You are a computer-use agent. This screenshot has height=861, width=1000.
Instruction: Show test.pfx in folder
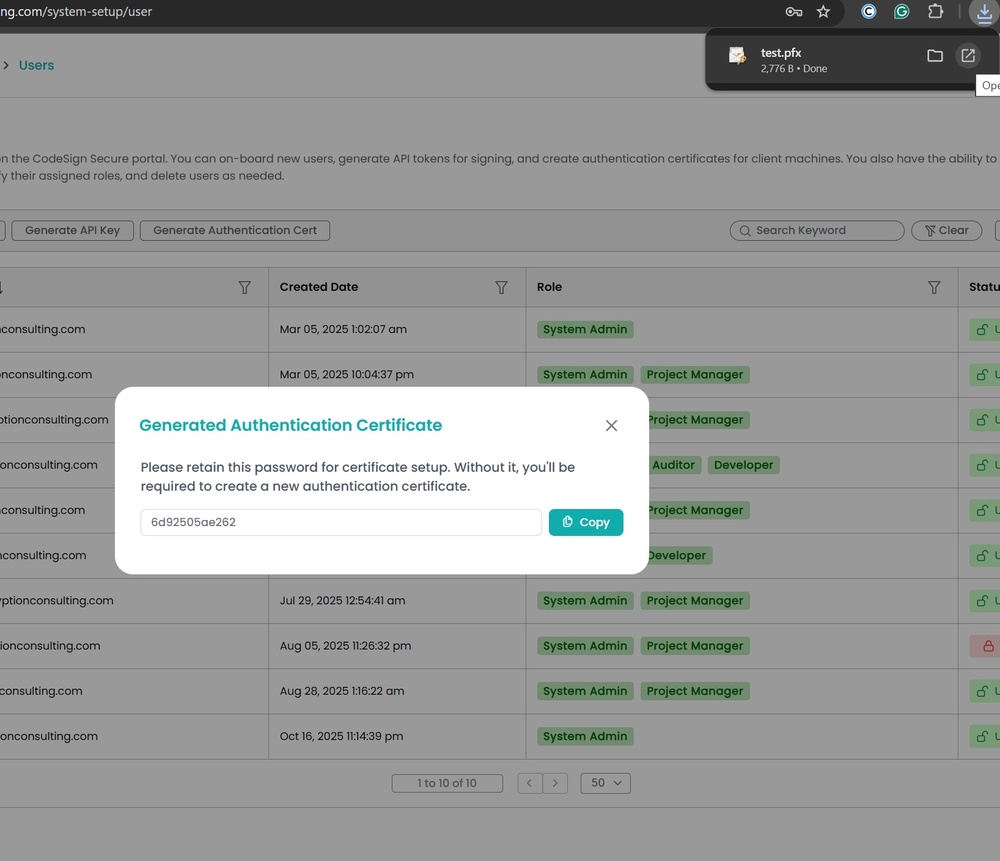pos(934,56)
